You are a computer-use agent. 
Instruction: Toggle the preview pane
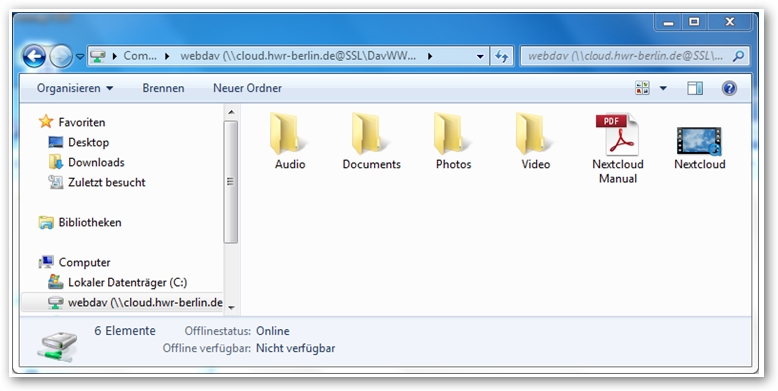tap(695, 88)
